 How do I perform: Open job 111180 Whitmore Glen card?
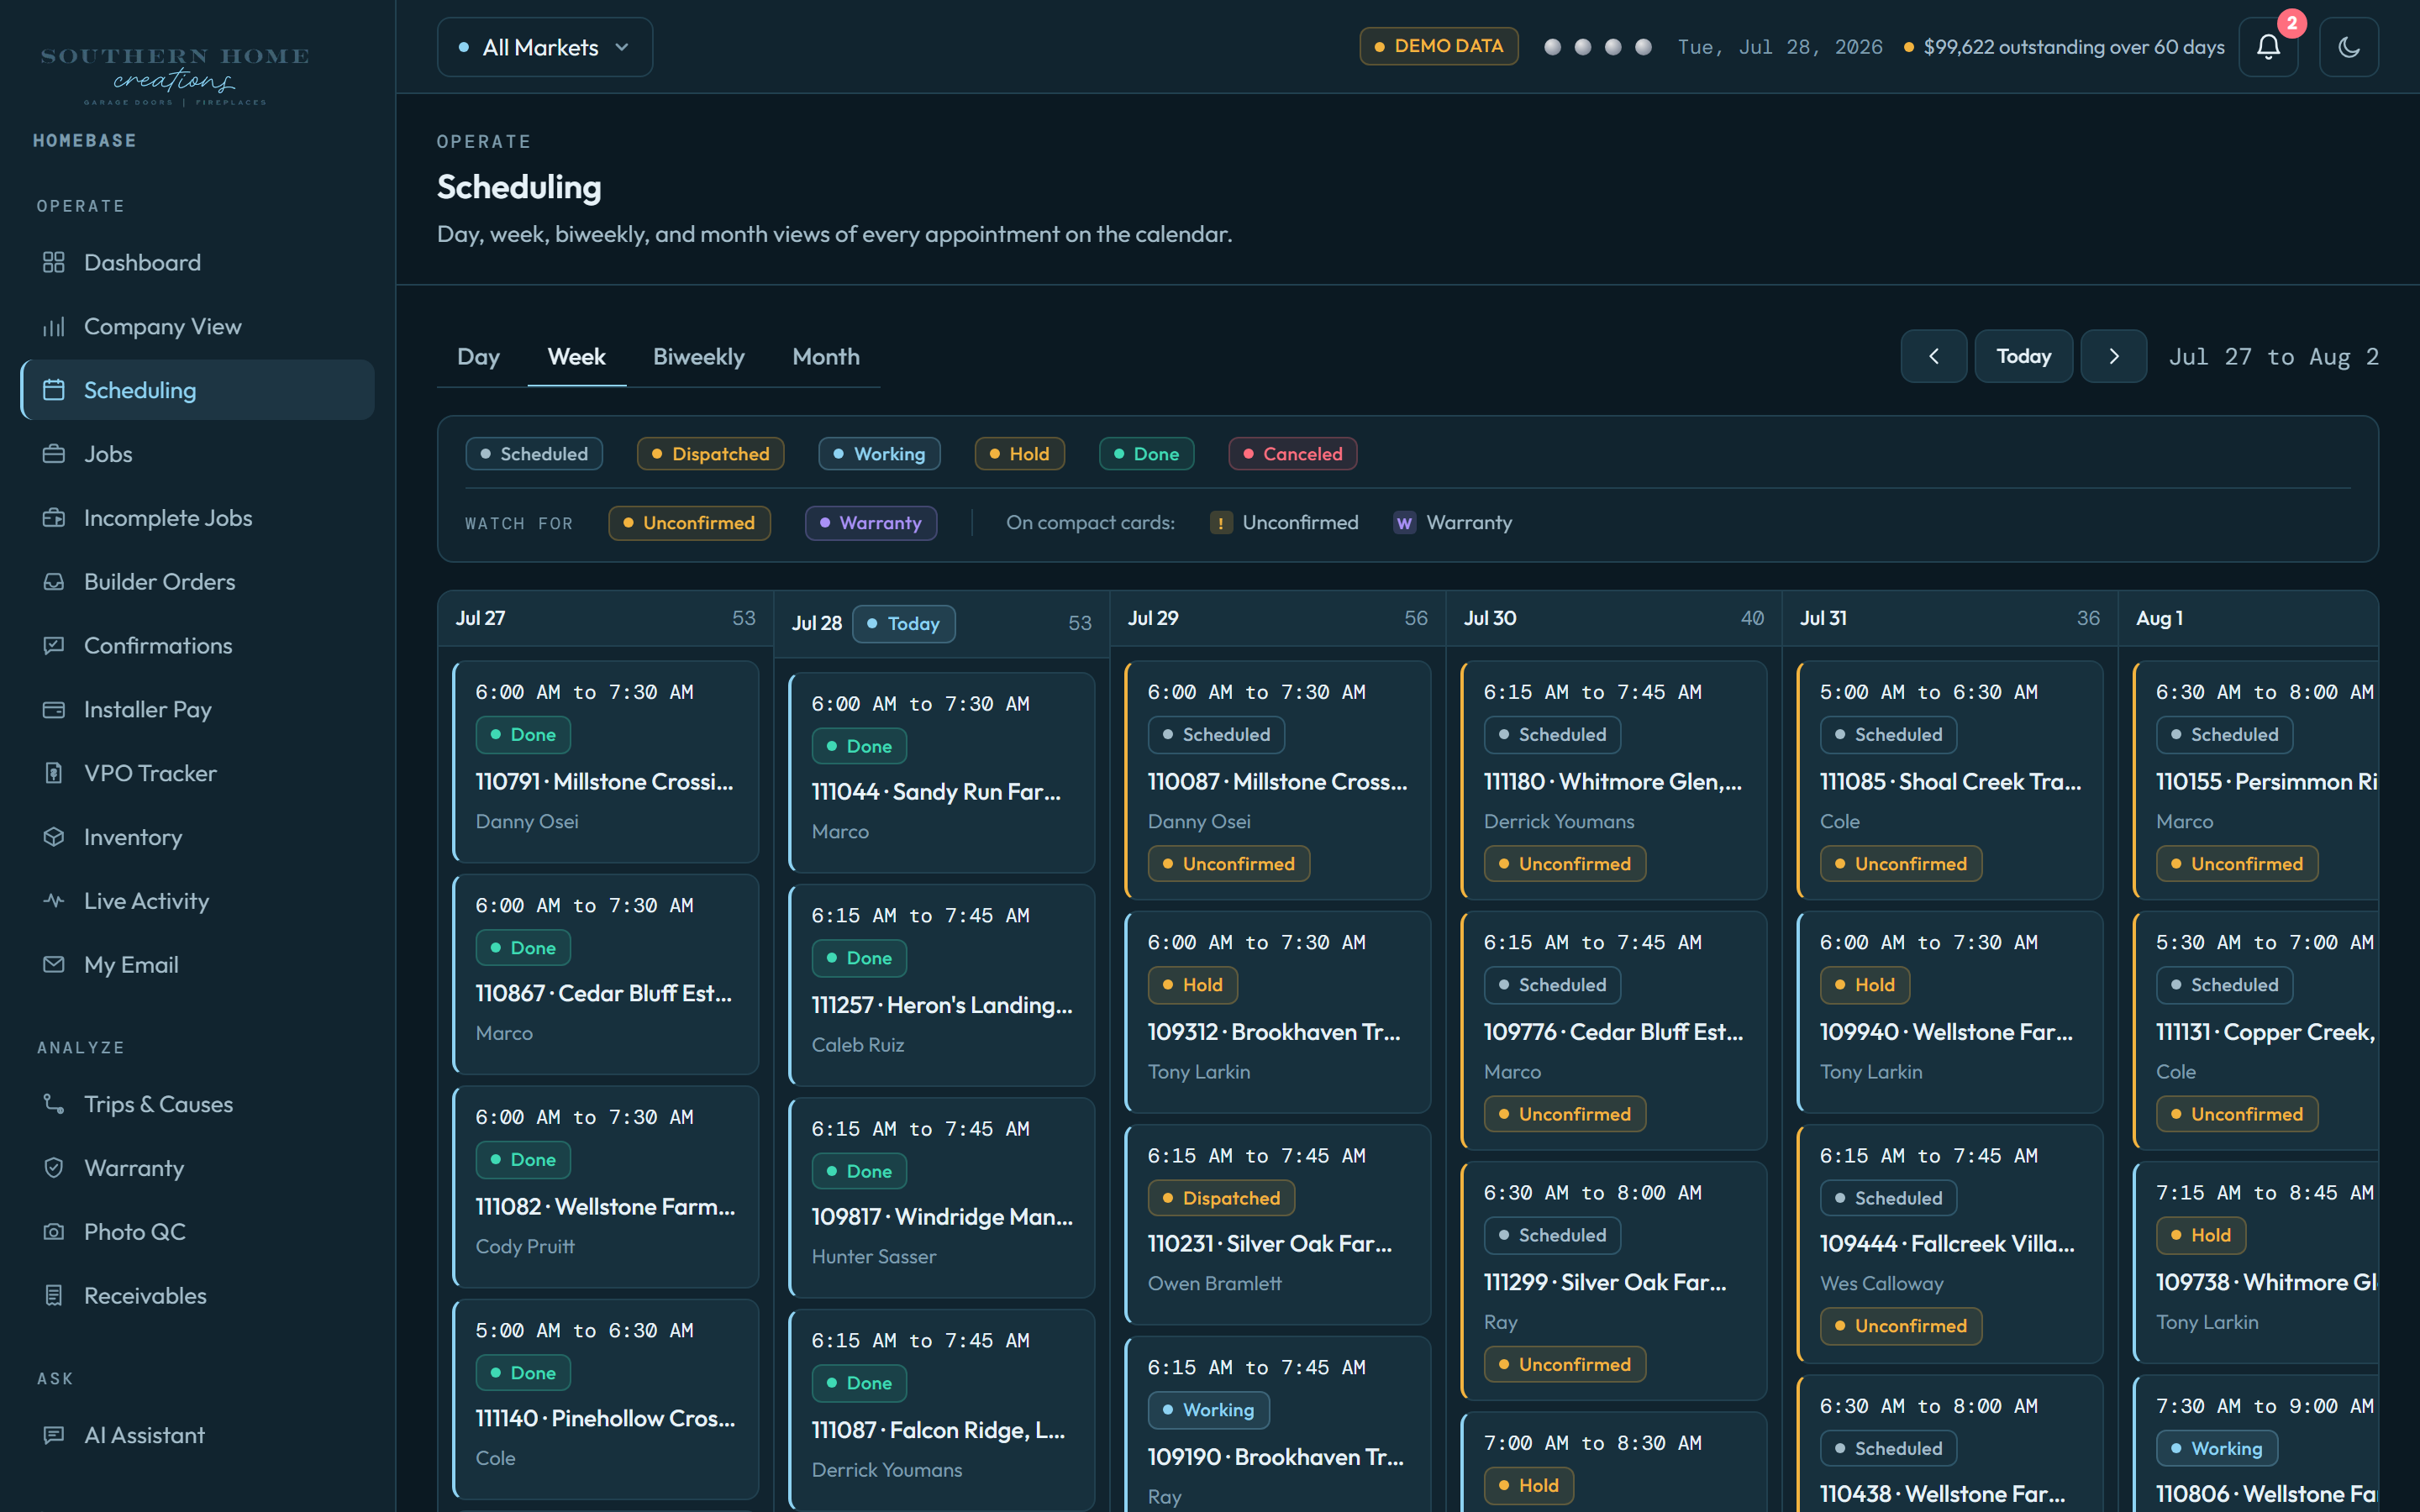click(1614, 780)
